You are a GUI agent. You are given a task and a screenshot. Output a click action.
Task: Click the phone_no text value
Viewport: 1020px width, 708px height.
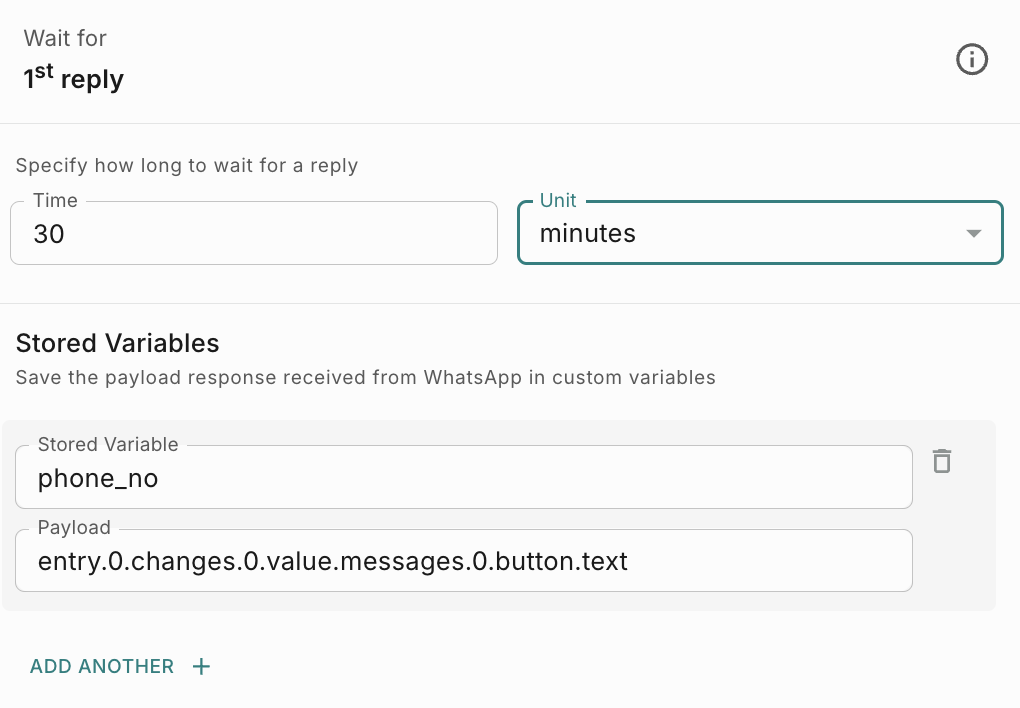[98, 479]
